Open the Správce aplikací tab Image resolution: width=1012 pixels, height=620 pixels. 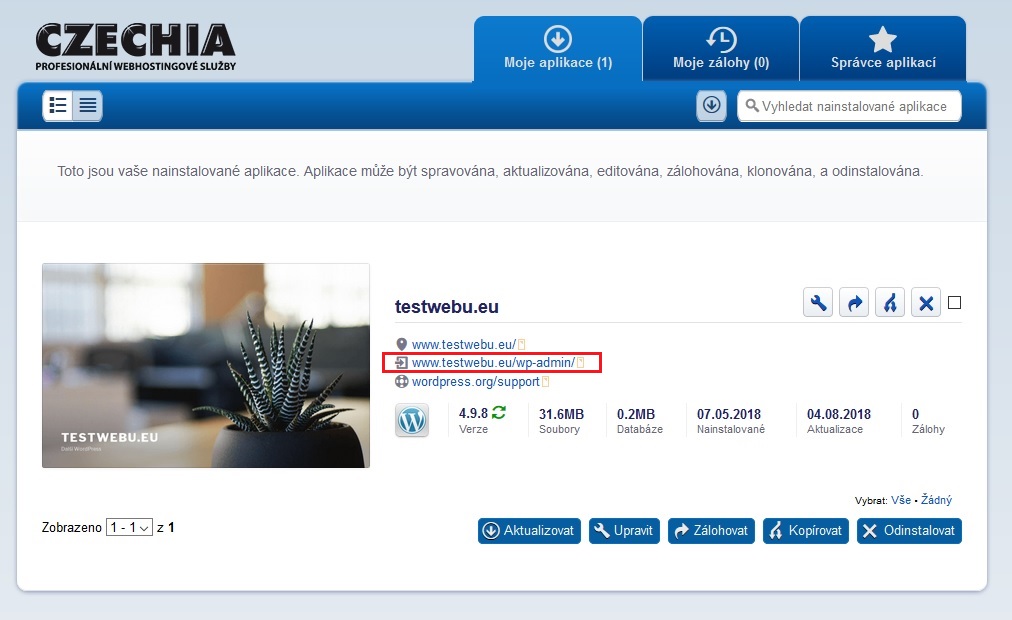[883, 49]
